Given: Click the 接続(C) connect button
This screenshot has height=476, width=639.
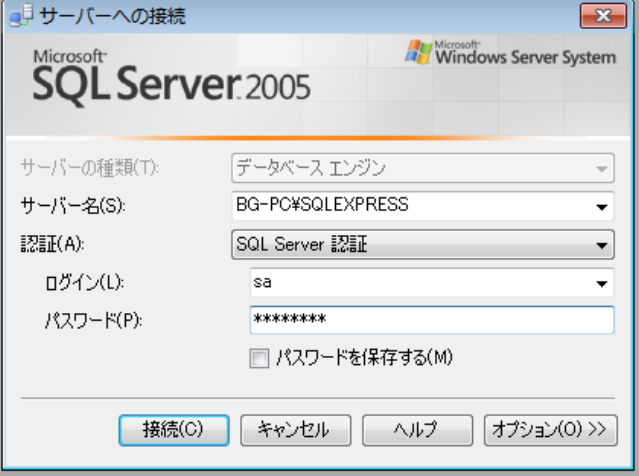Looking at the screenshot, I should [174, 430].
